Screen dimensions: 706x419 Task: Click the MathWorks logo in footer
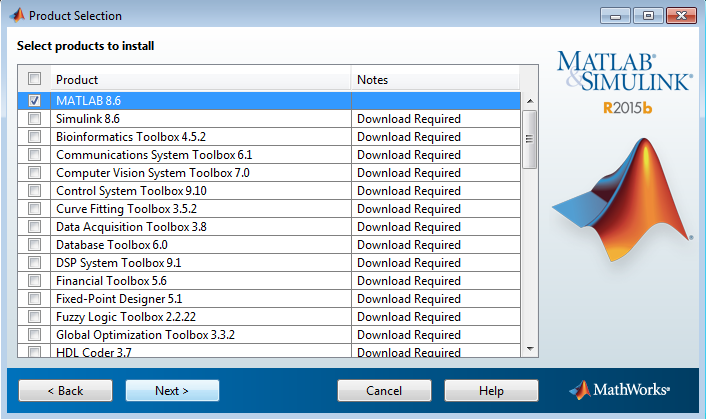pyautogui.click(x=619, y=390)
